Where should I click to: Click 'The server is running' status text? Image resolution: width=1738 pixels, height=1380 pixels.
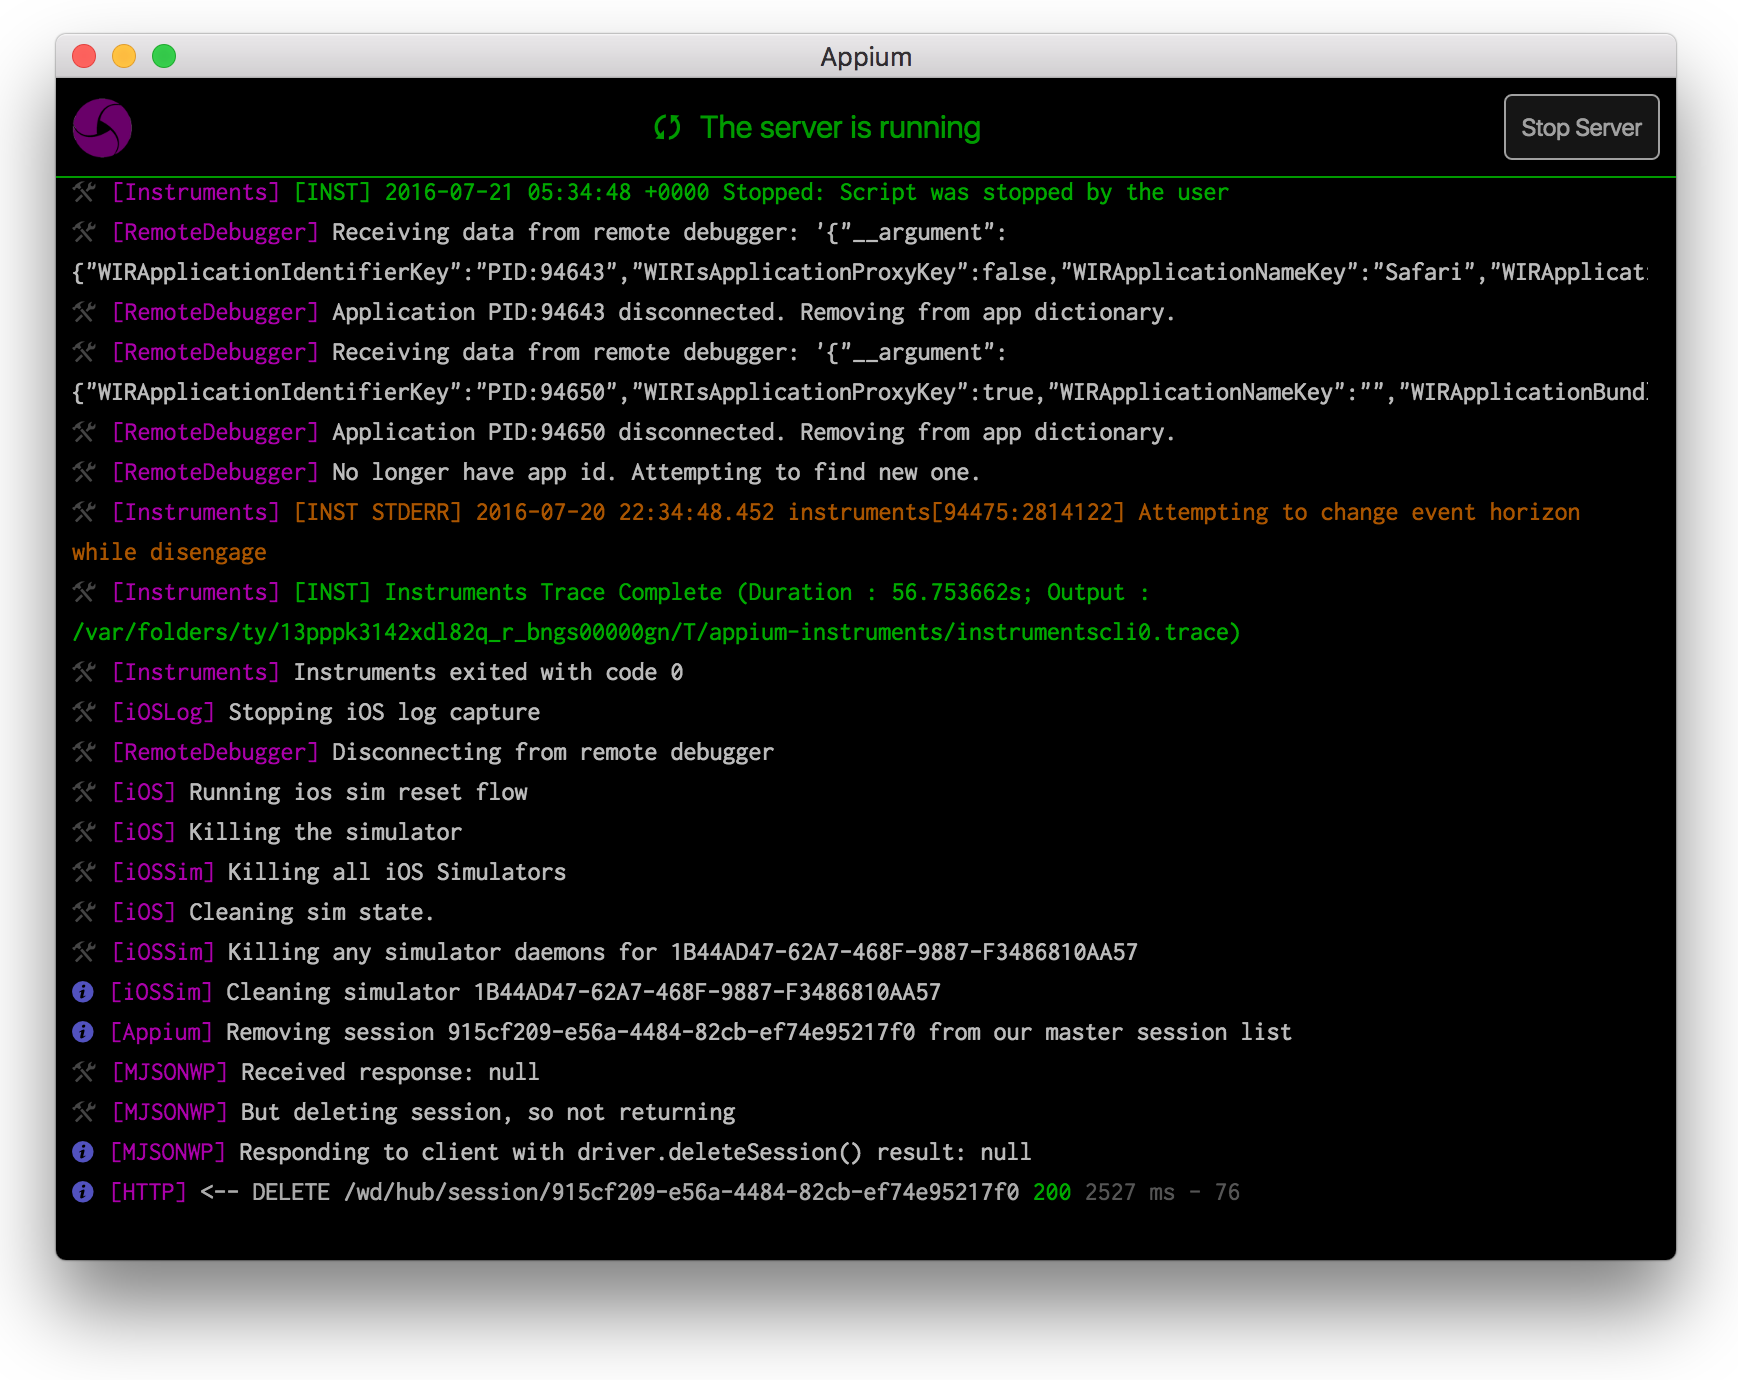pyautogui.click(x=840, y=128)
